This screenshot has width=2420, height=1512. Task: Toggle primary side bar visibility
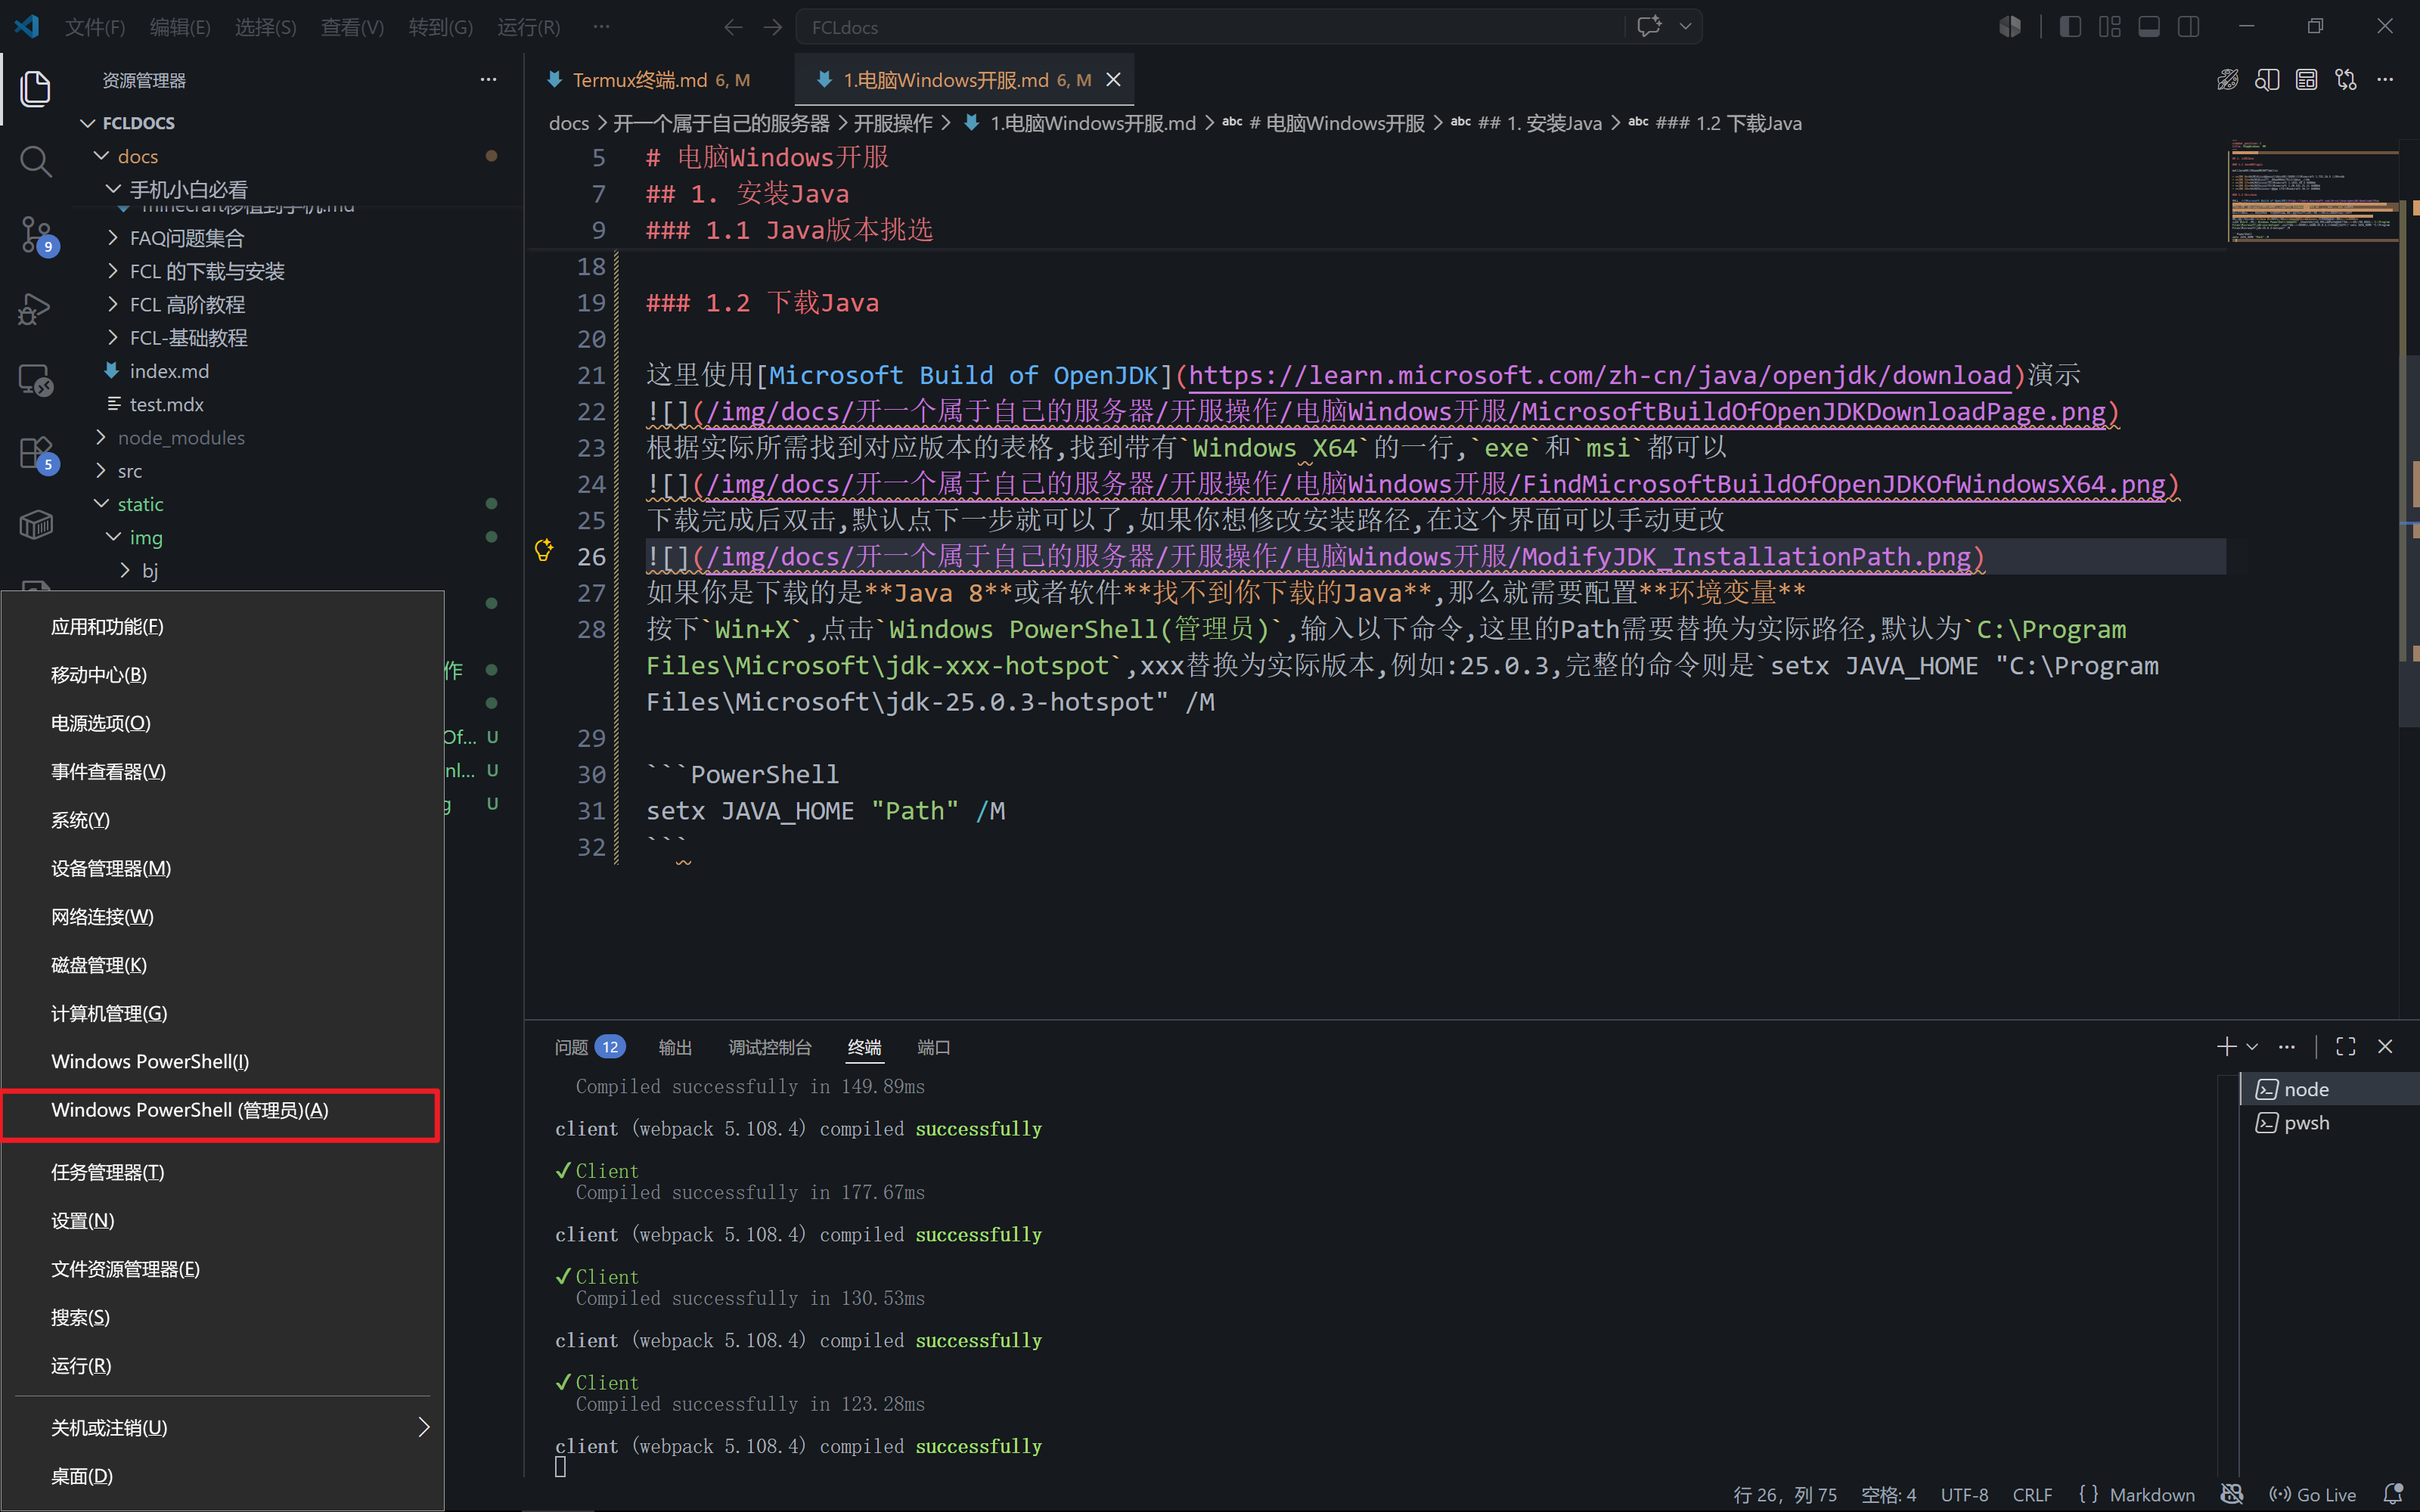pyautogui.click(x=2071, y=27)
